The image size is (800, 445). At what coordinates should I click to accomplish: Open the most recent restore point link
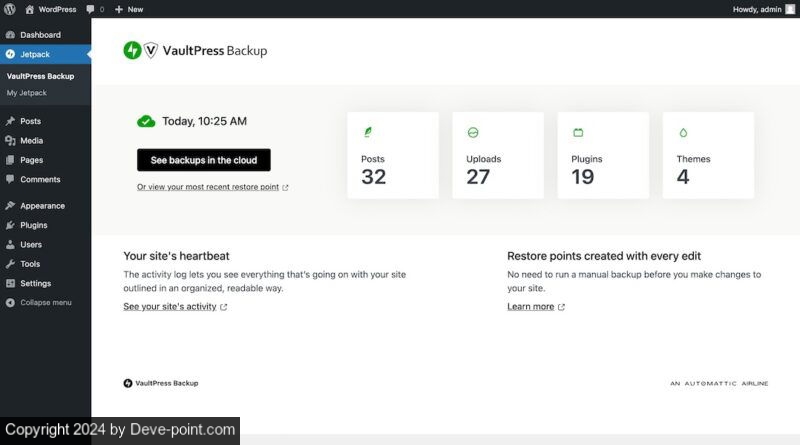pyautogui.click(x=208, y=187)
